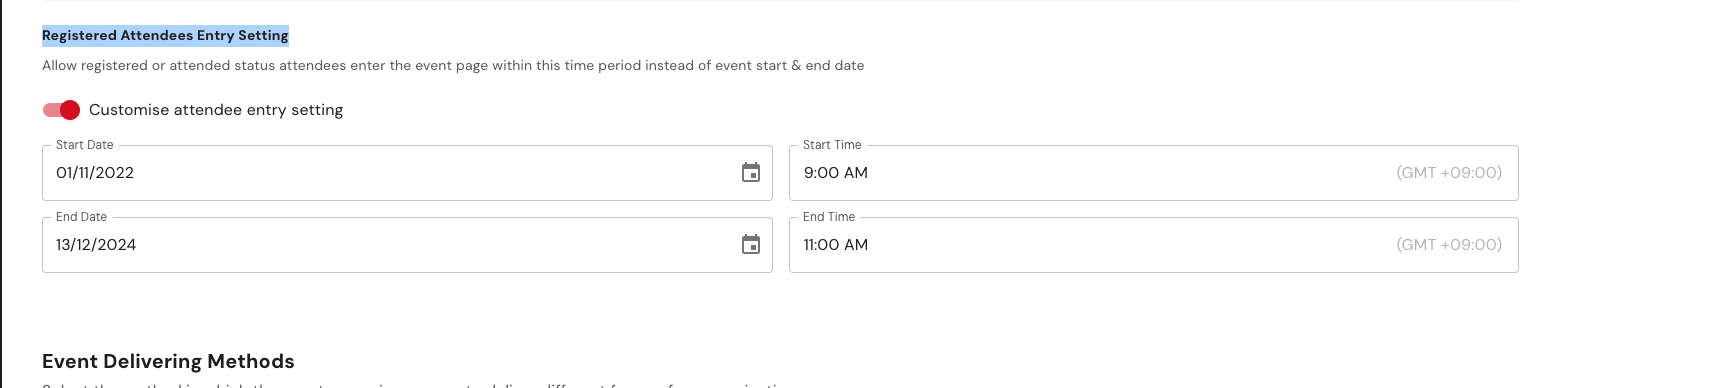
Task: Click the Start Date field showing 01/11/2022
Action: point(407,173)
